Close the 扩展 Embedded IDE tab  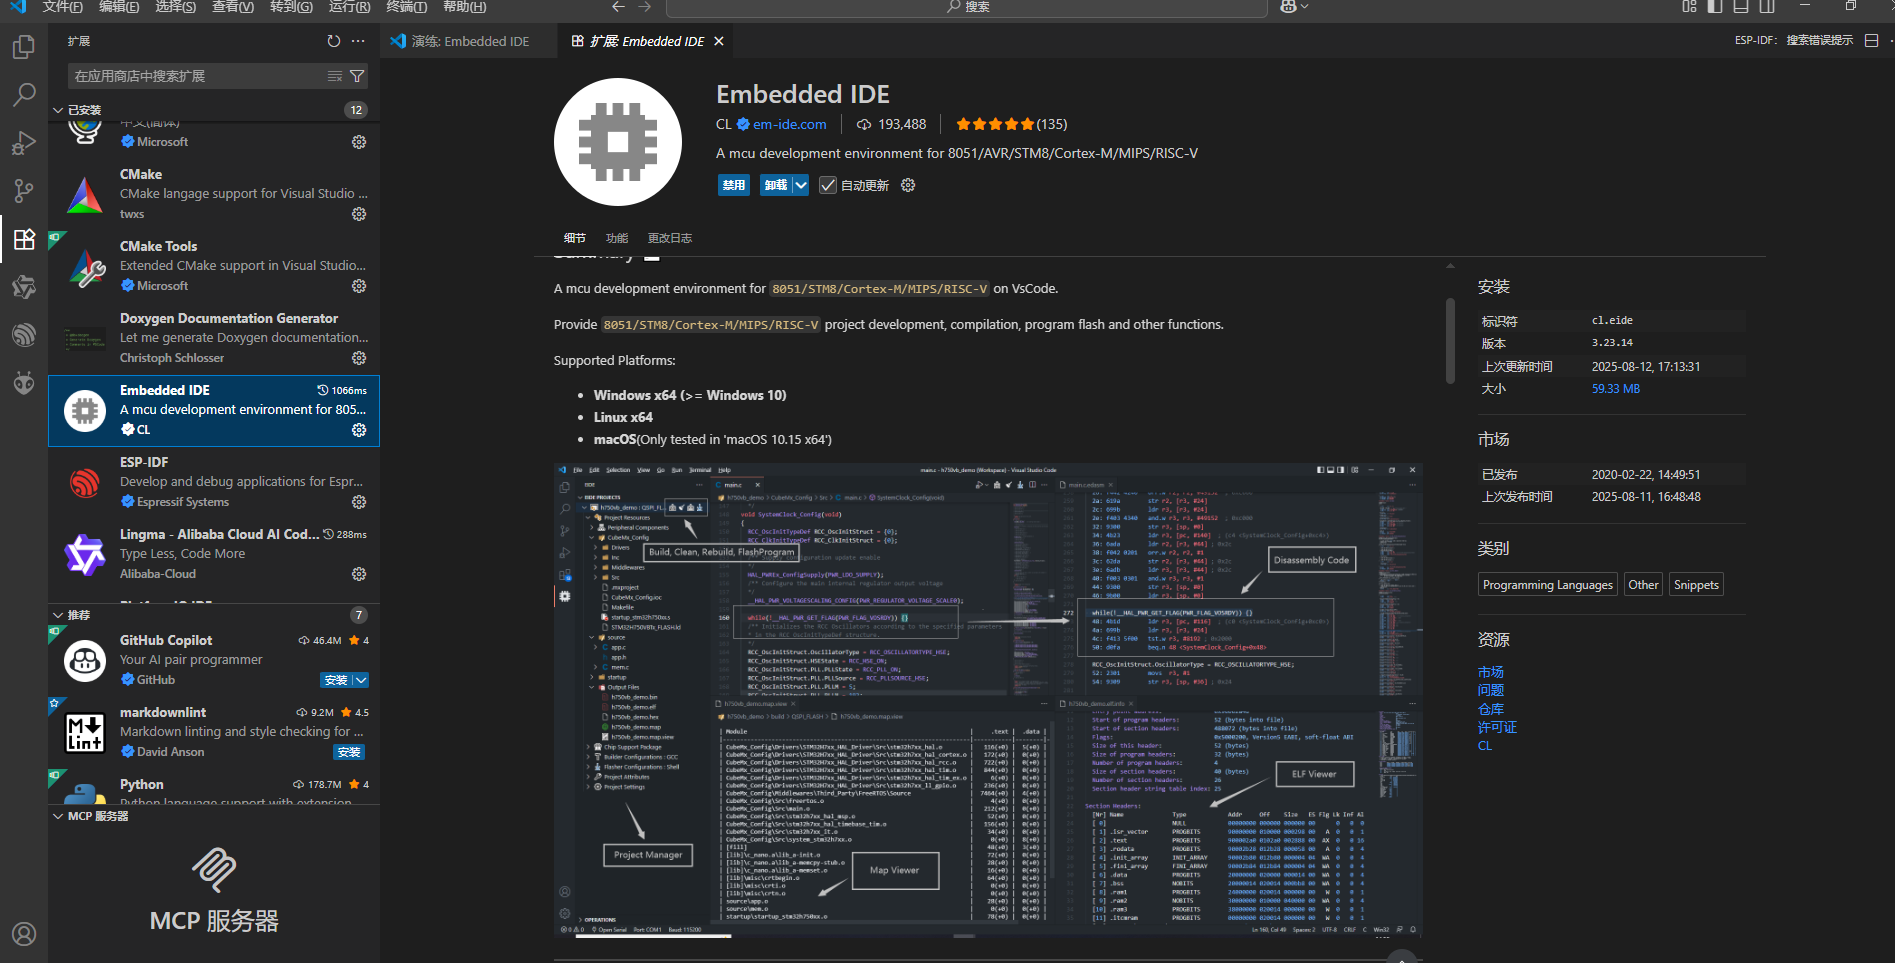point(718,41)
